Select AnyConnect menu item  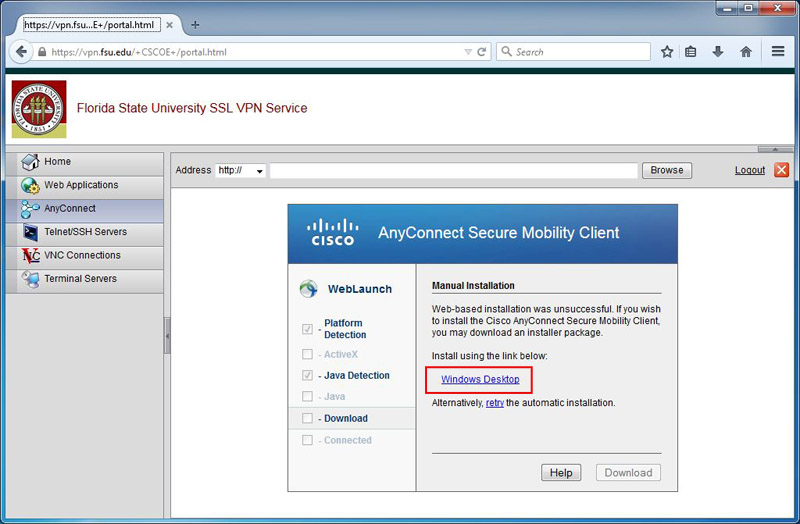[x=85, y=209]
